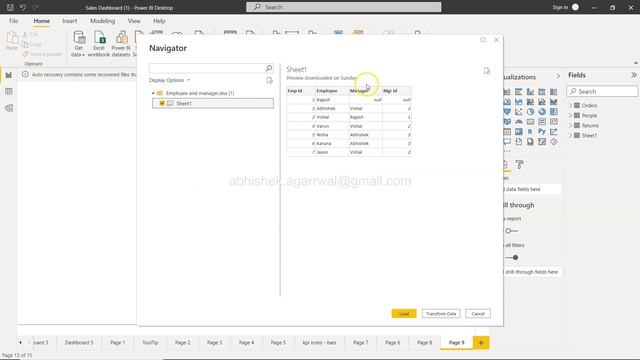Select the Python (Py) visual
This screenshot has height=360, width=640.
pyautogui.click(x=542, y=131)
